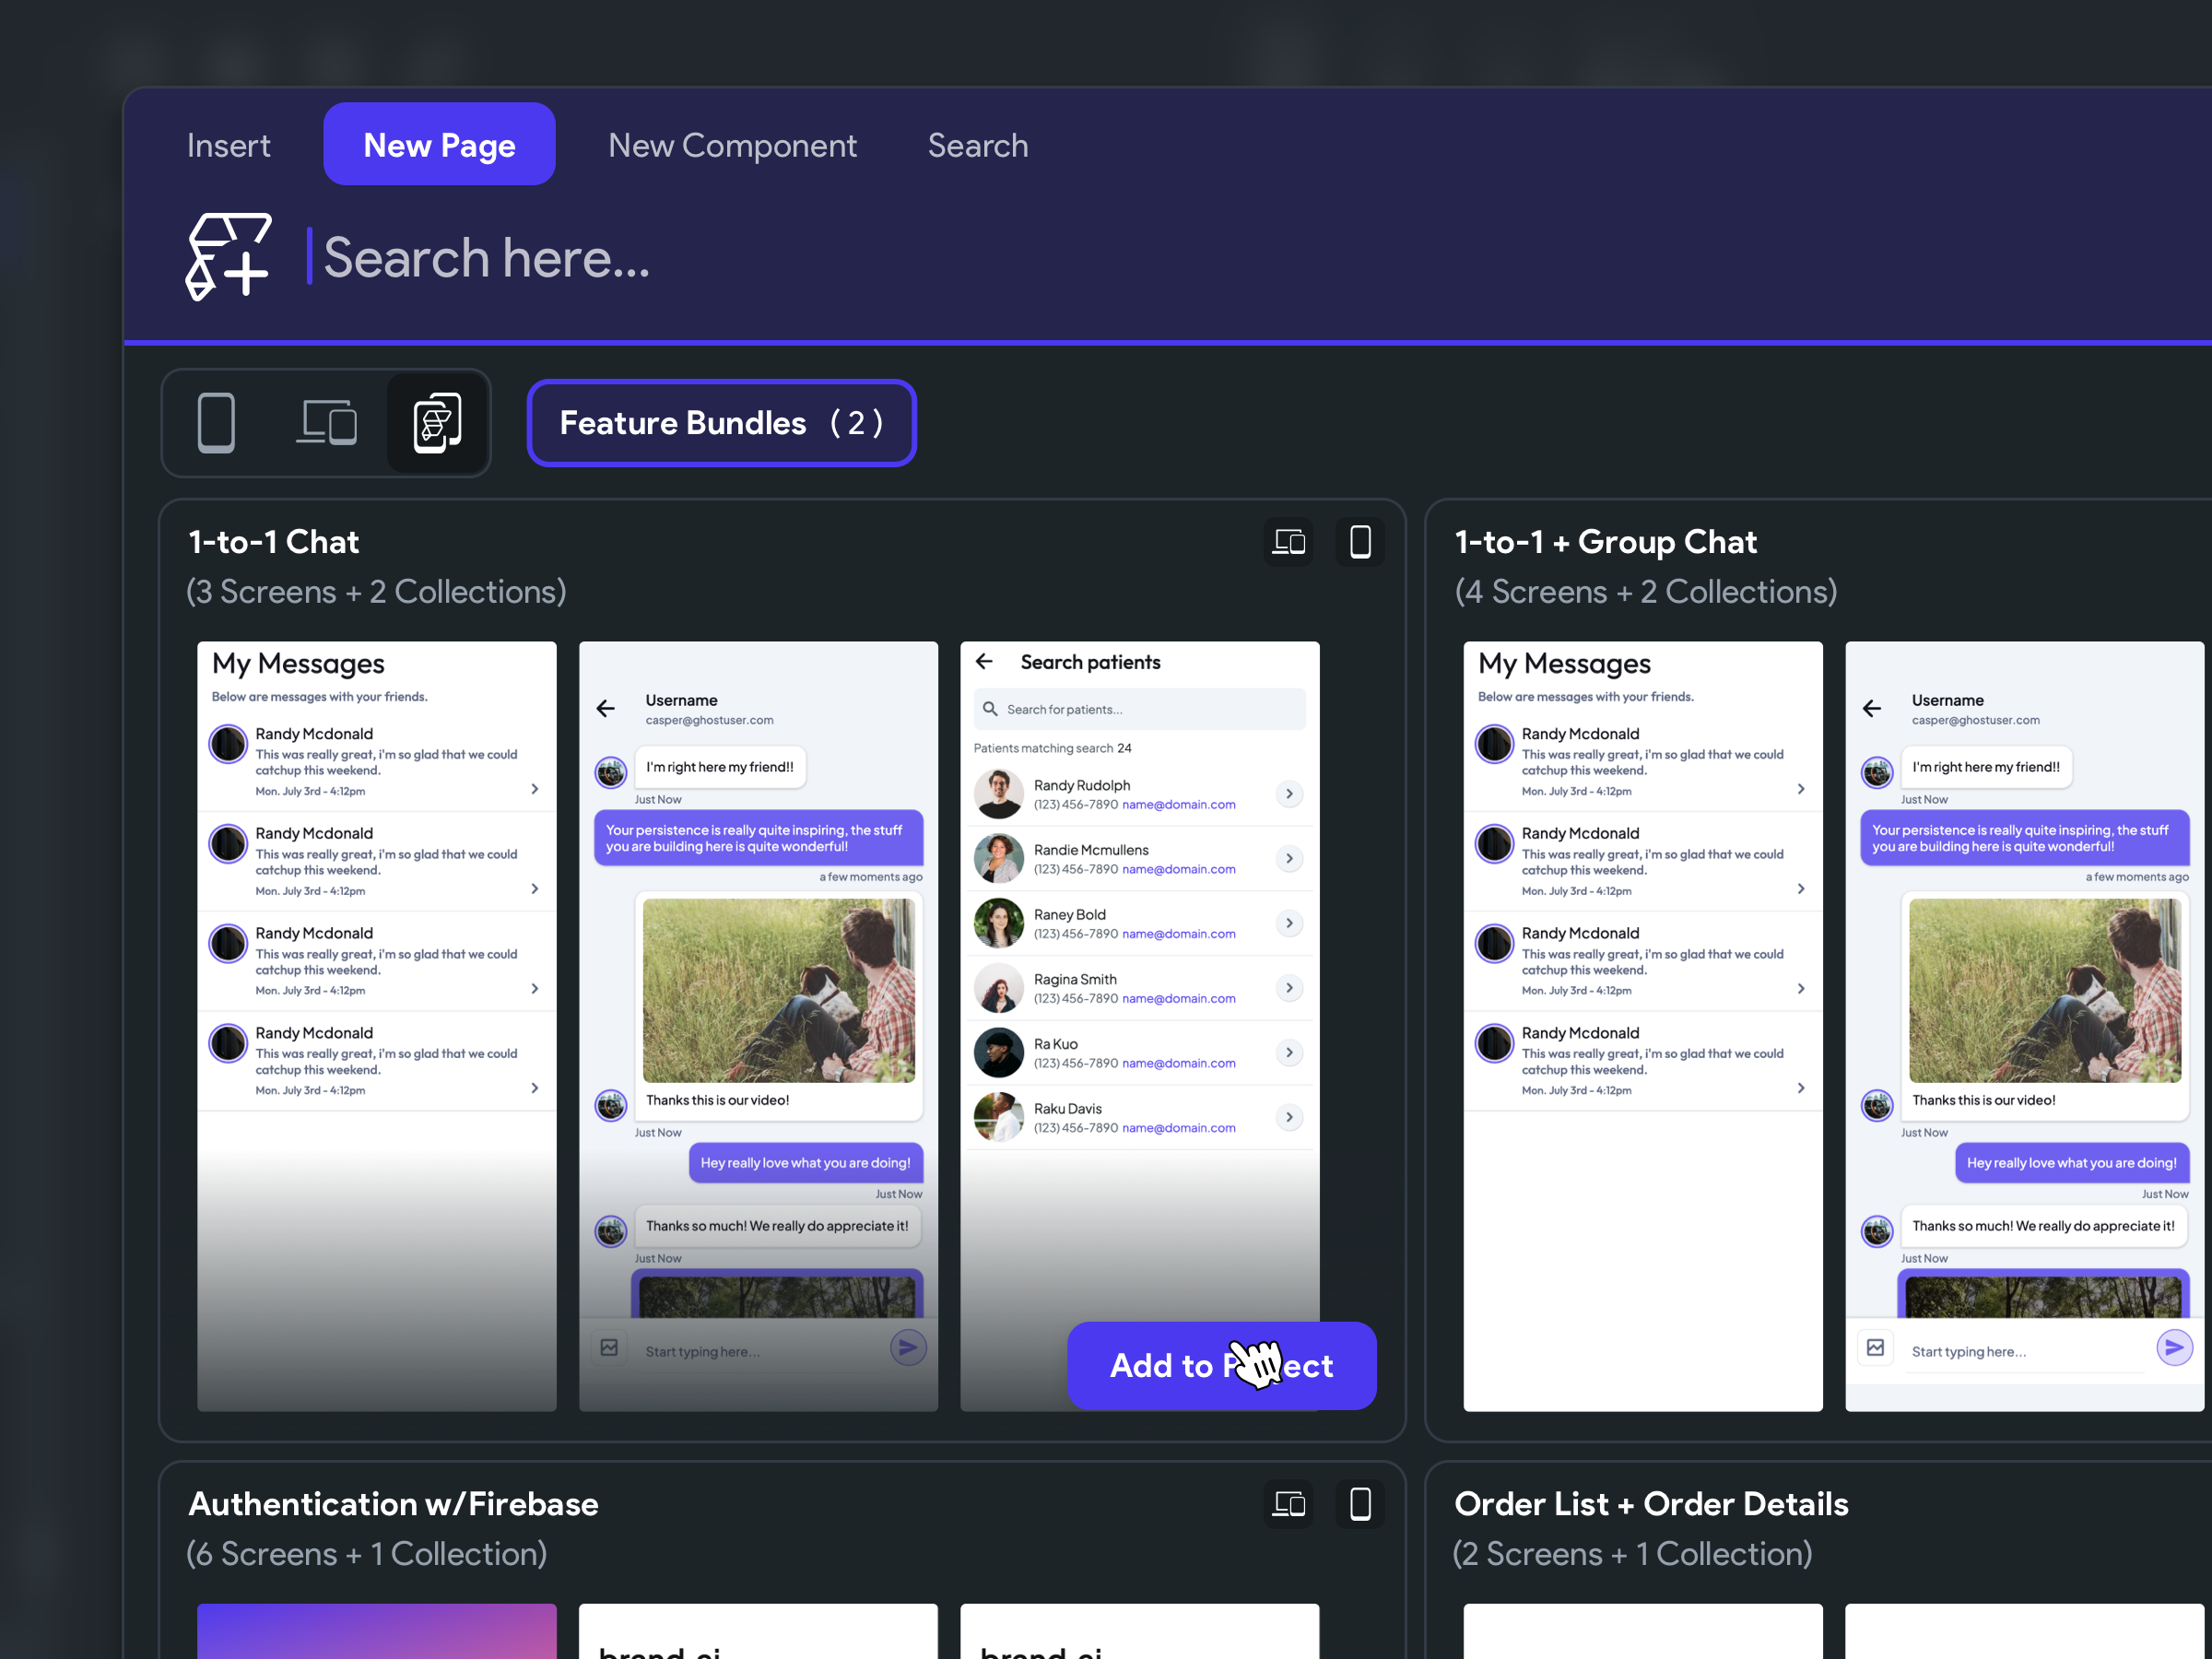This screenshot has height=1659, width=2212.
Task: Select the responsive devices filter icon
Action: (x=327, y=422)
